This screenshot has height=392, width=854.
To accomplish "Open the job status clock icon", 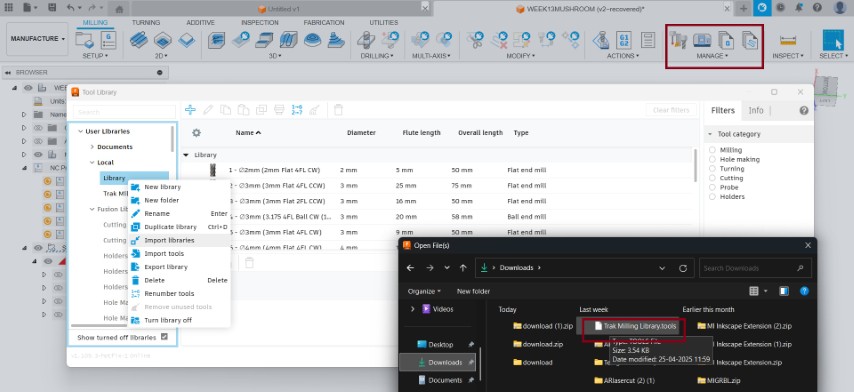I will pos(780,8).
